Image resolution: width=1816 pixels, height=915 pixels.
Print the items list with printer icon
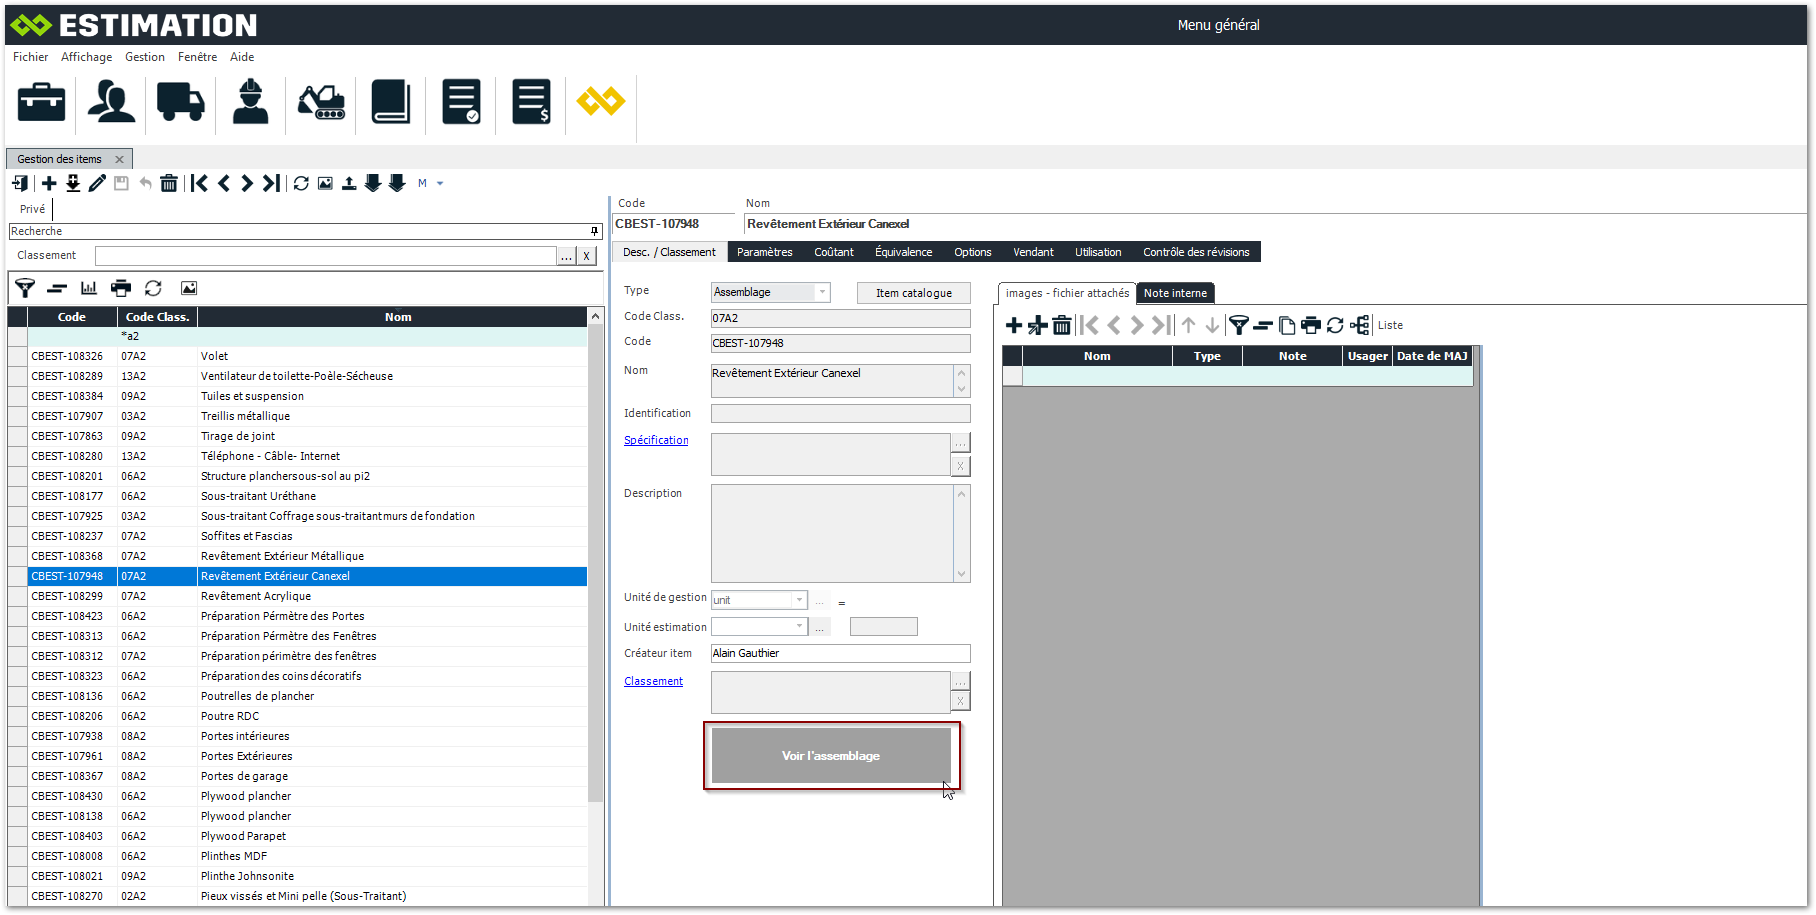click(x=121, y=288)
